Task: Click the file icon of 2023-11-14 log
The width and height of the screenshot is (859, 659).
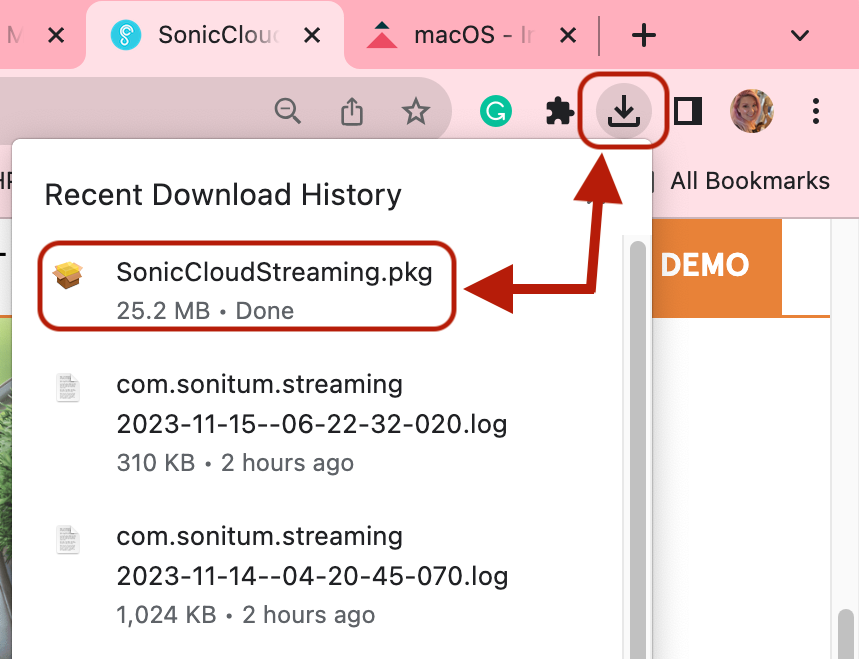Action: click(x=68, y=540)
